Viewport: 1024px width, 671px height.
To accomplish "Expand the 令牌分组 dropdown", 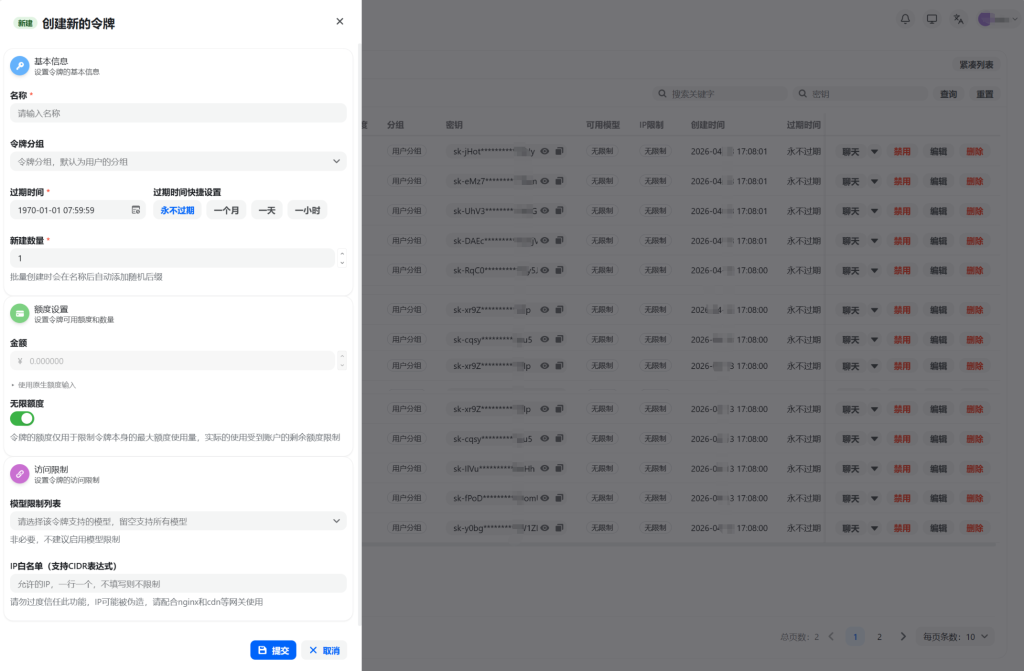I will coord(178,161).
